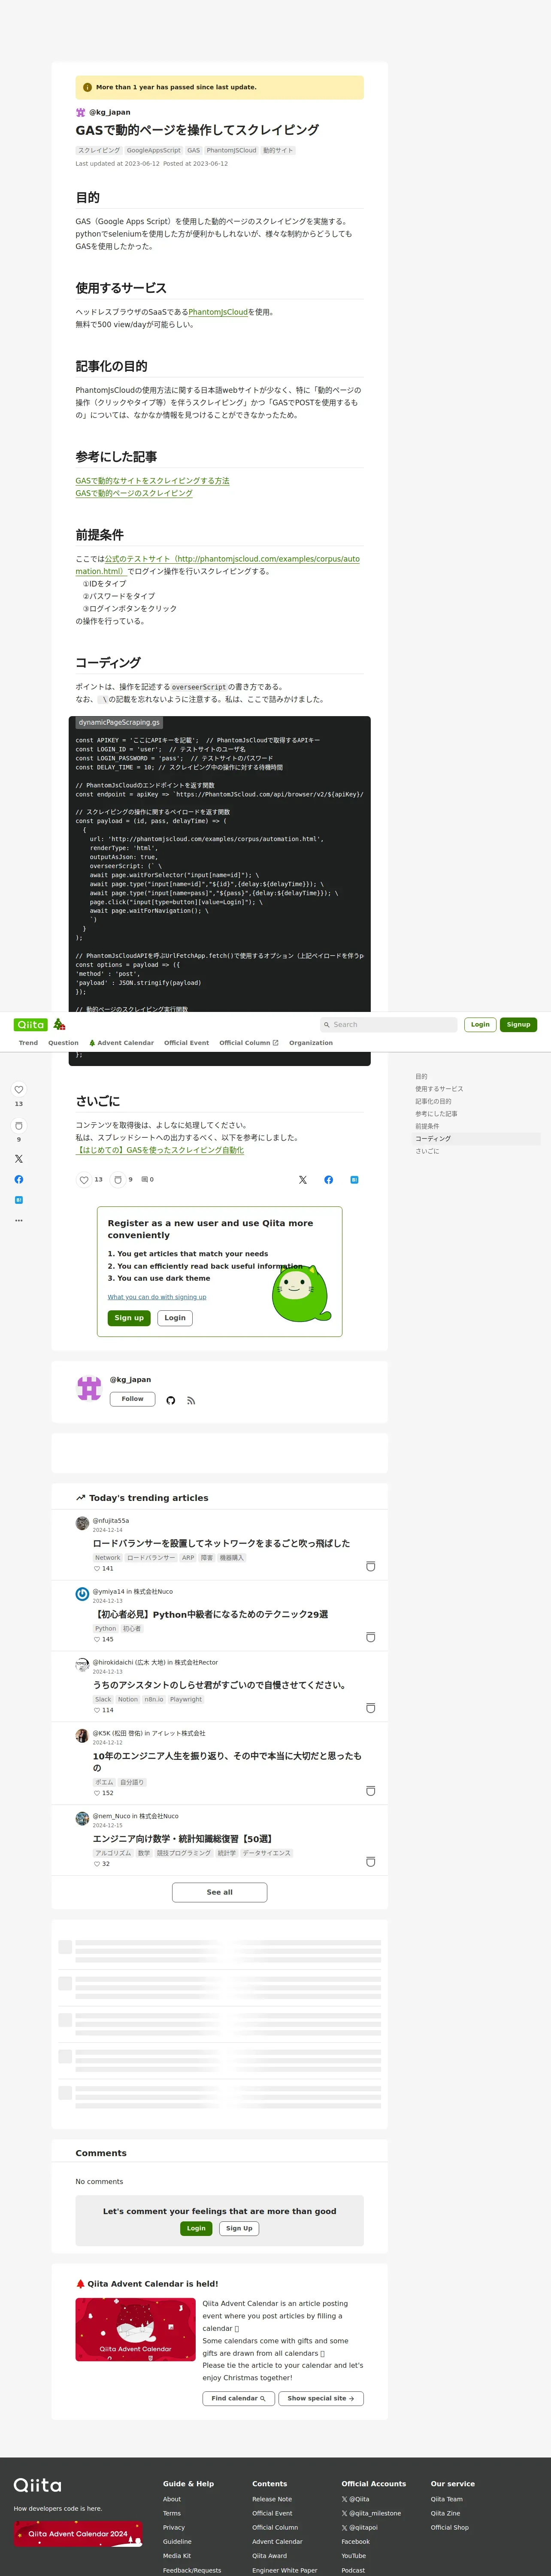Share to Hatena Bookmark below the article body
This screenshot has height=2576, width=551.
click(x=354, y=1180)
